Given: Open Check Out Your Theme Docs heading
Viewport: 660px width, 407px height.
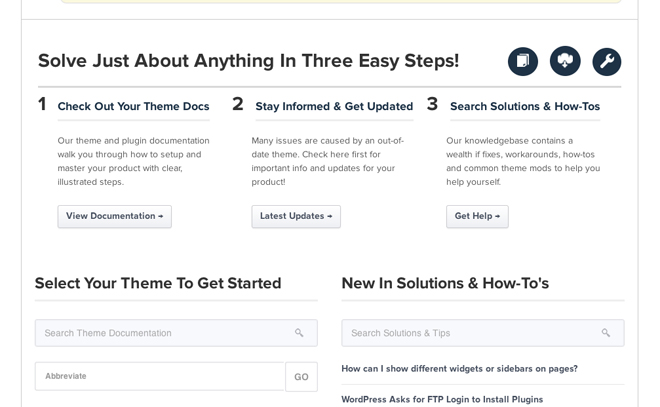Looking at the screenshot, I should tap(133, 106).
